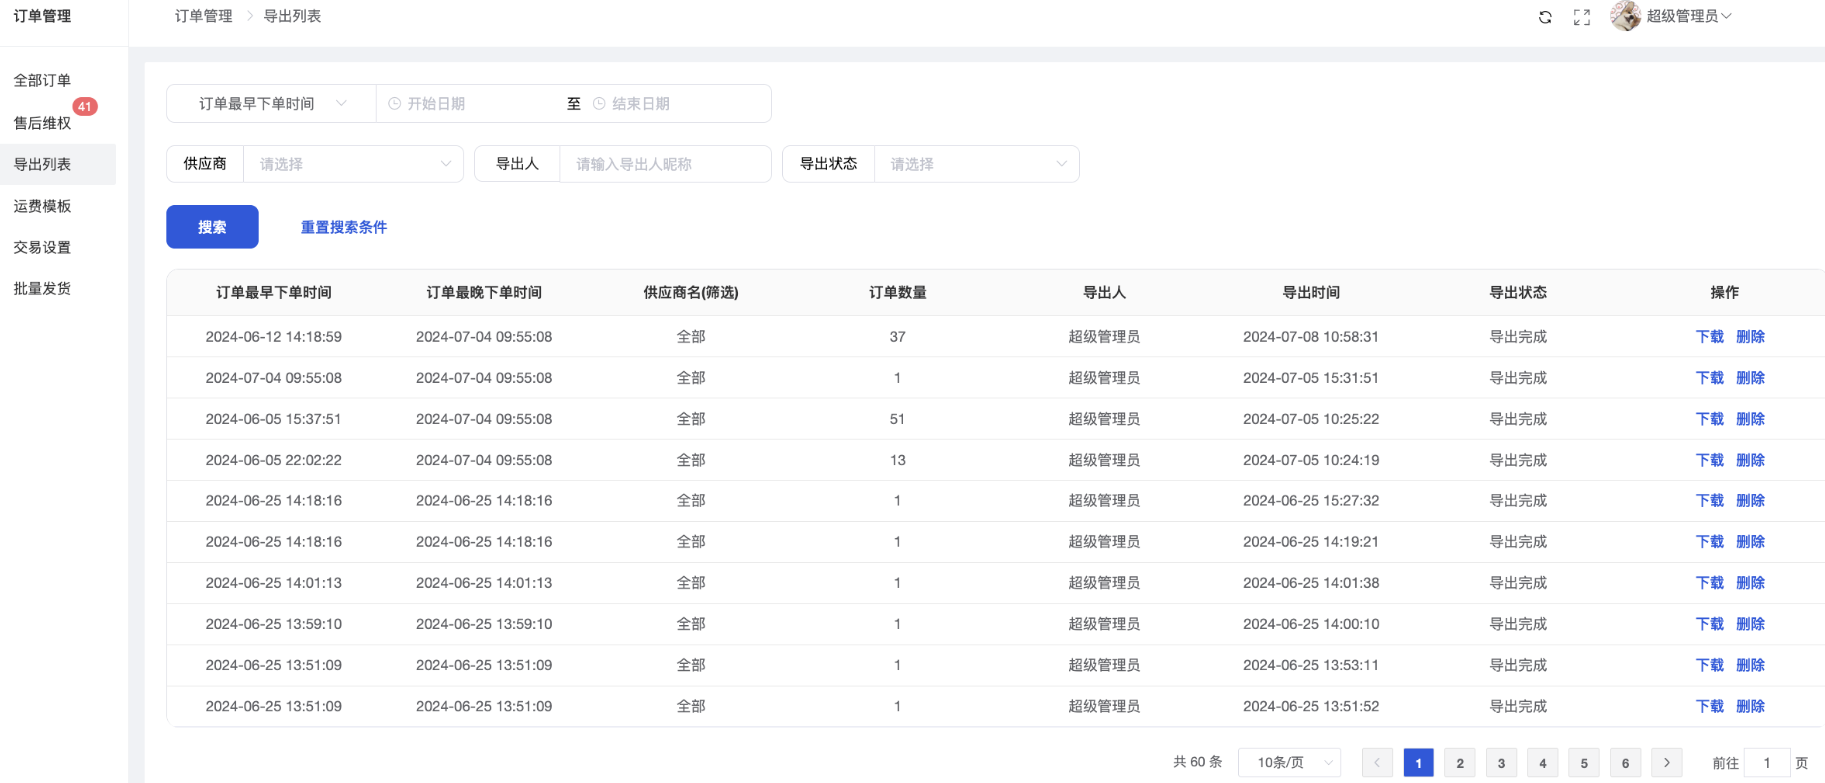
Task: Go to next page using arrow
Action: pyautogui.click(x=1666, y=763)
